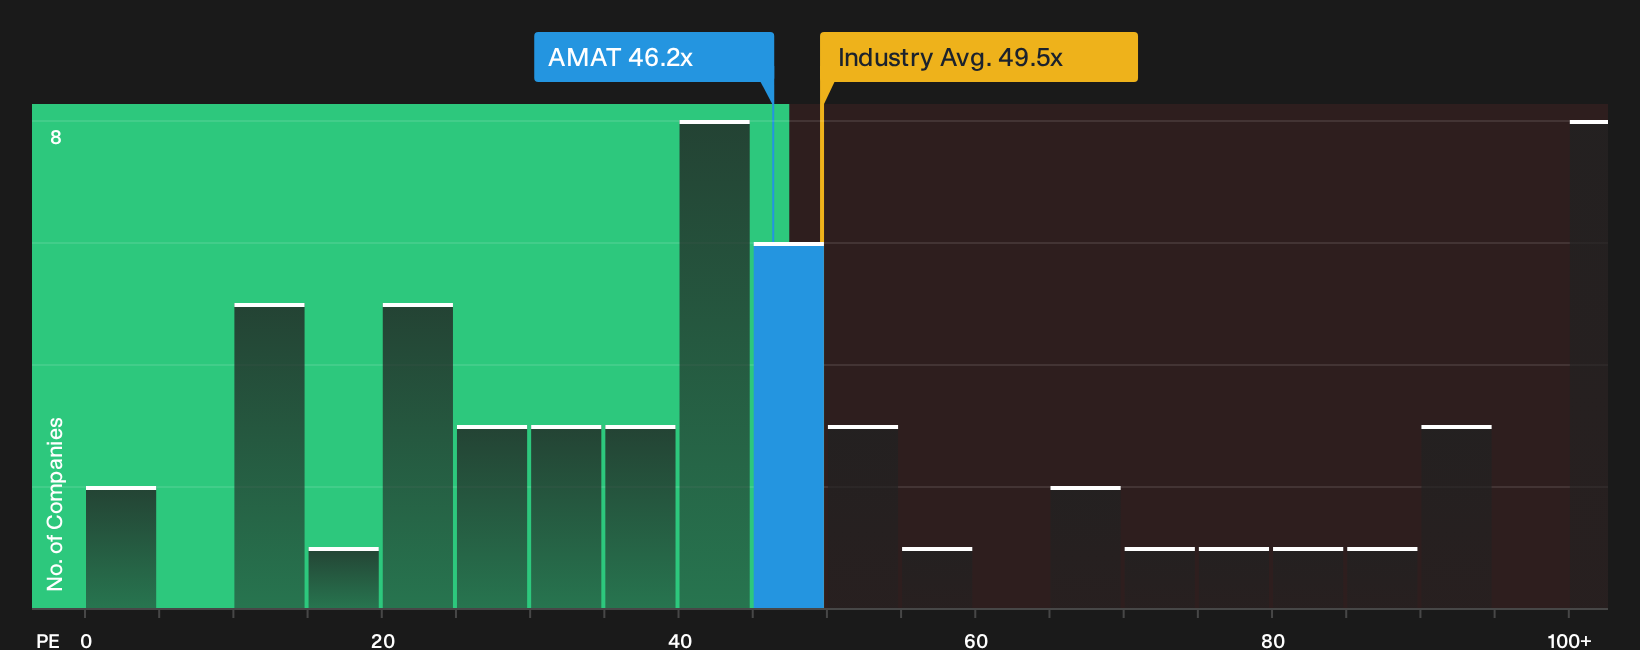This screenshot has width=1640, height=650.
Task: Select the bar at PE 30–35
Action: click(x=566, y=517)
